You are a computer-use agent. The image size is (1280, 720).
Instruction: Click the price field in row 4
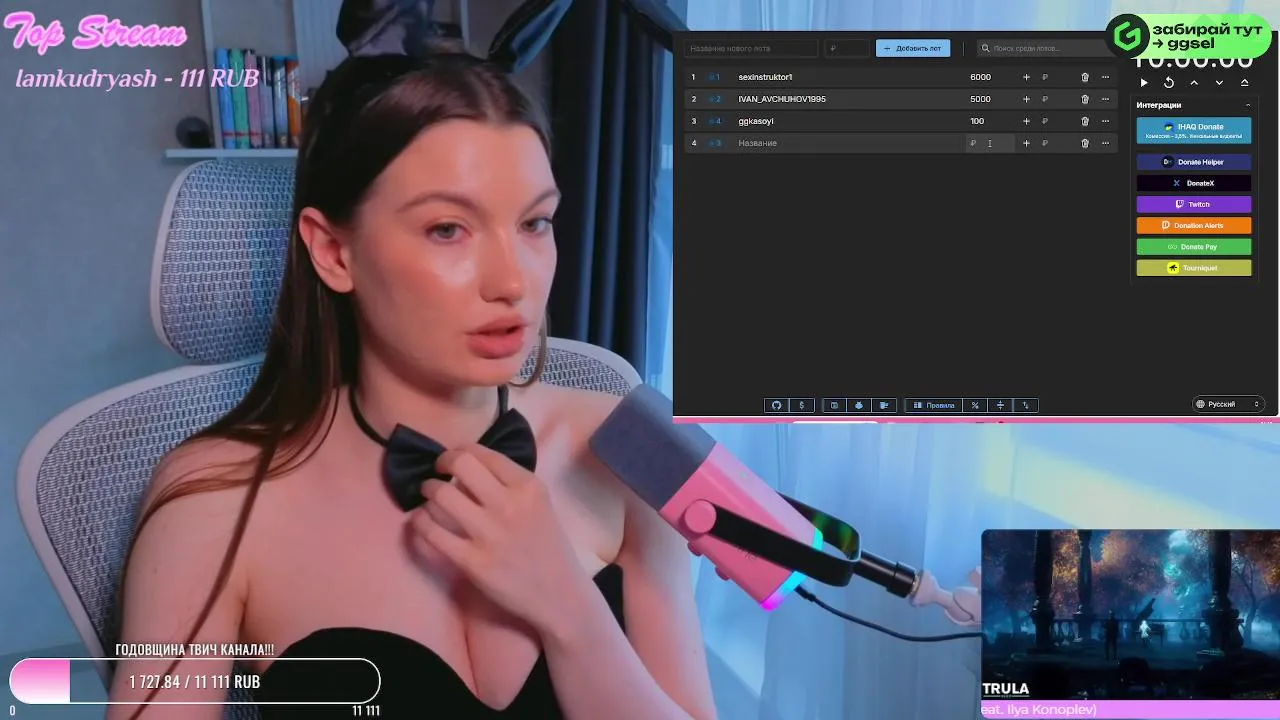click(x=990, y=143)
